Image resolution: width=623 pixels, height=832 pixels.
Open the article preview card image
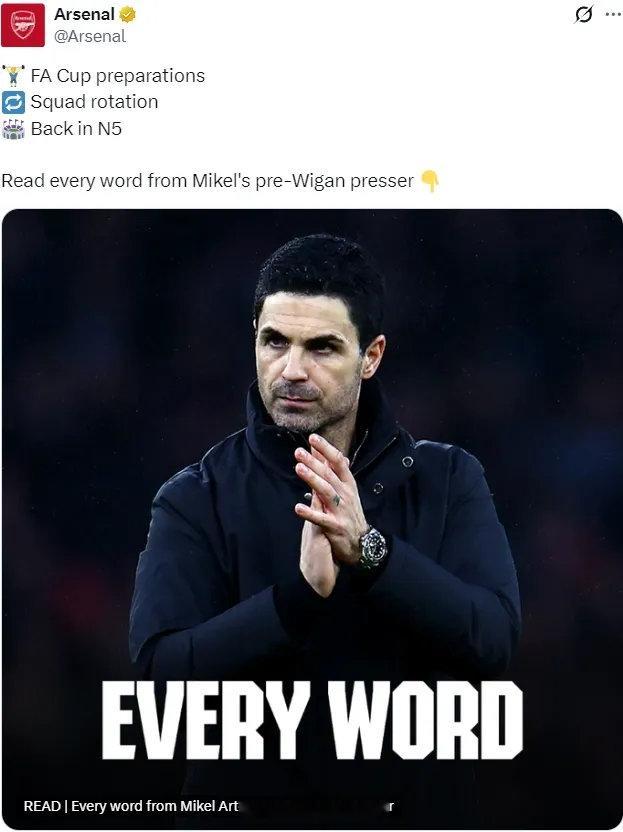coord(312,519)
